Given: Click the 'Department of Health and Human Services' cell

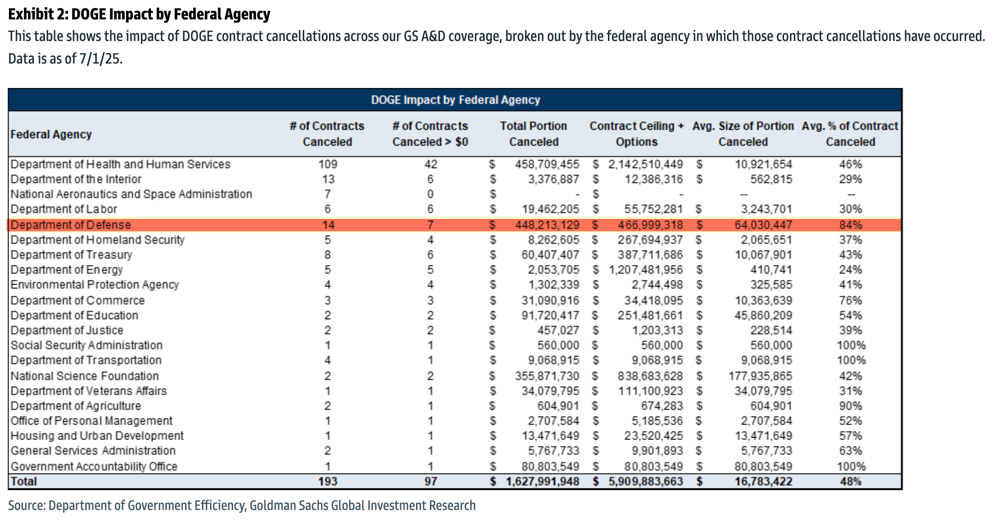Looking at the screenshot, I should 120,164.
